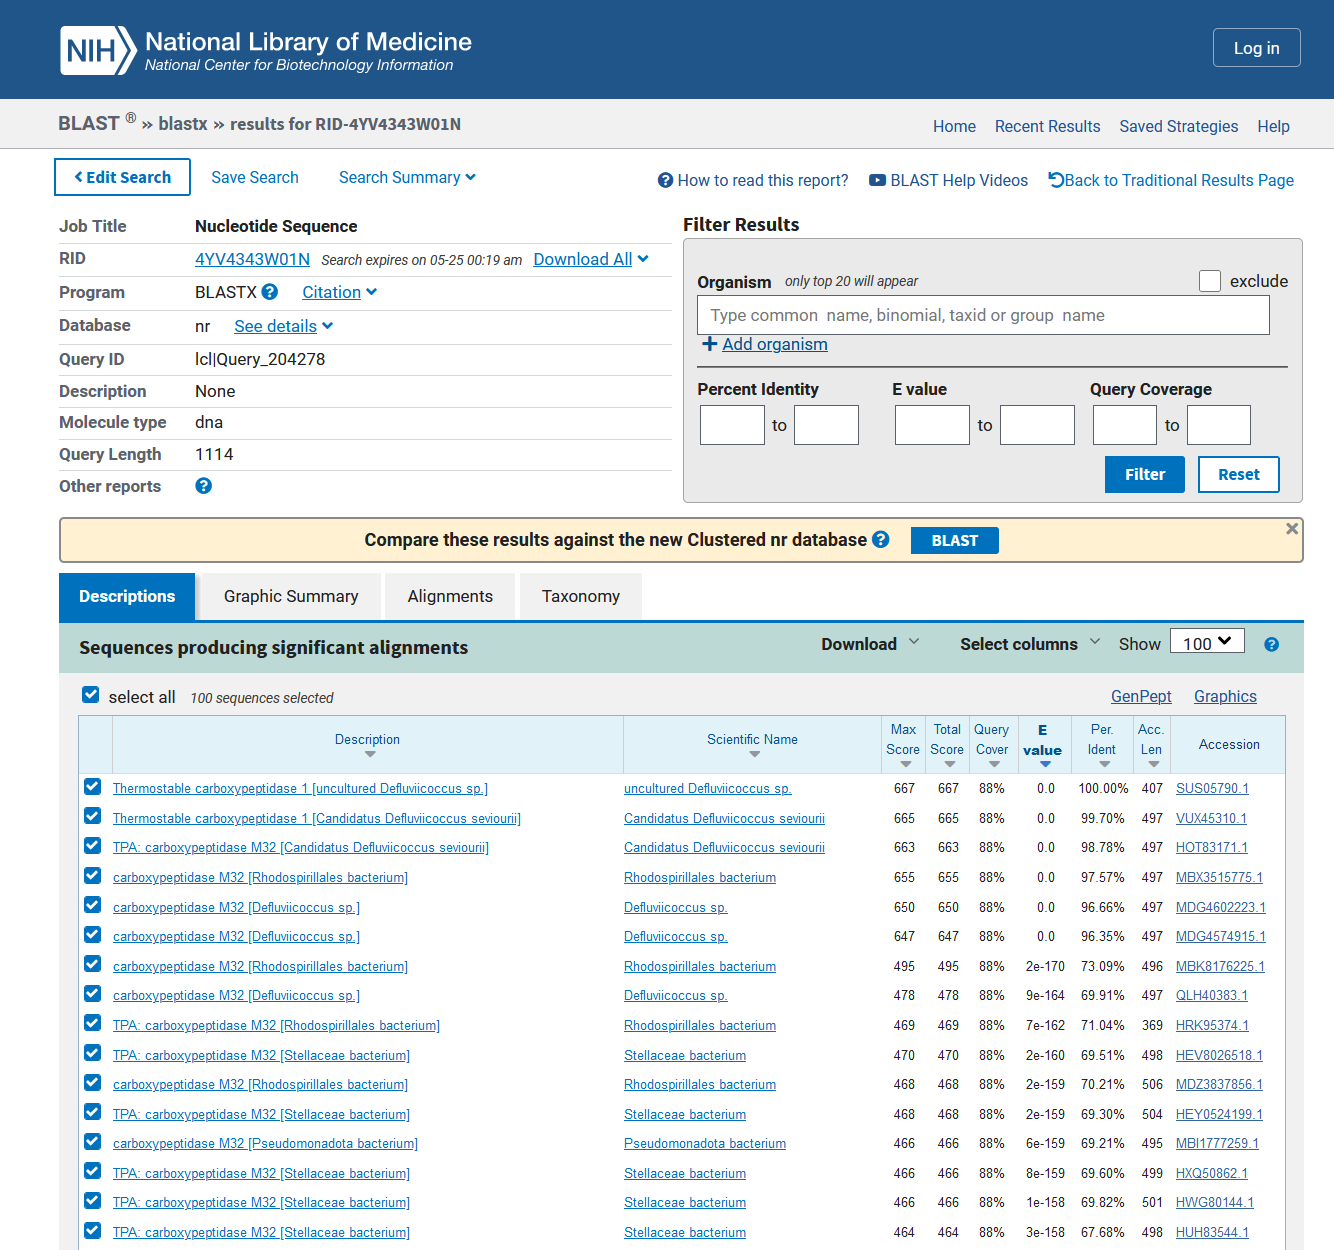This screenshot has height=1250, width=1334.
Task: Click the organism name input field
Action: [983, 315]
